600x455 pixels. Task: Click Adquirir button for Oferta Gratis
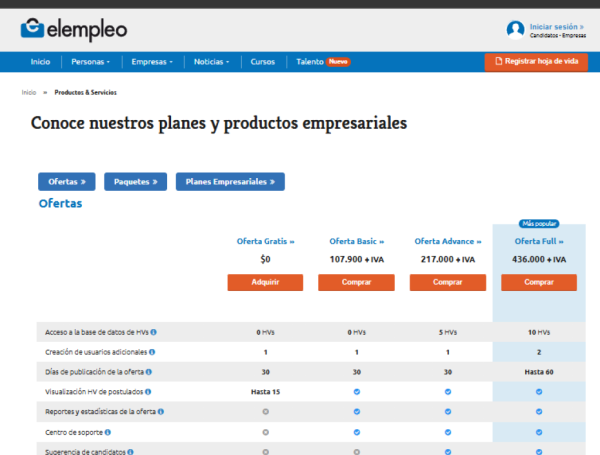click(265, 282)
